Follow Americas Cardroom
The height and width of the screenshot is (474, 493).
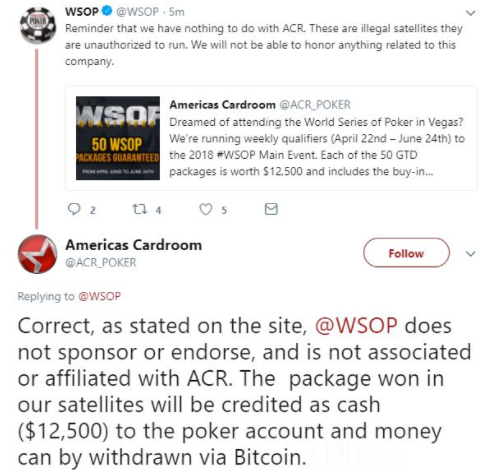tap(406, 253)
